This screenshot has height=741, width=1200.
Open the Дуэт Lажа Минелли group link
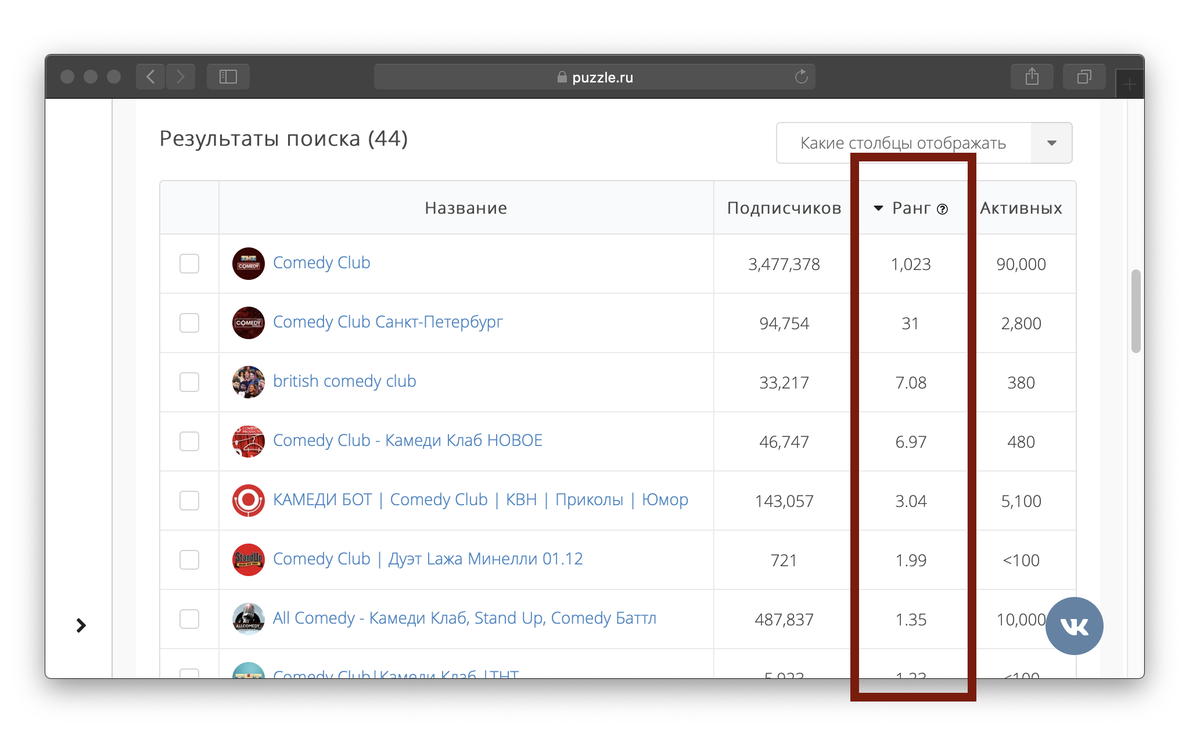428,558
